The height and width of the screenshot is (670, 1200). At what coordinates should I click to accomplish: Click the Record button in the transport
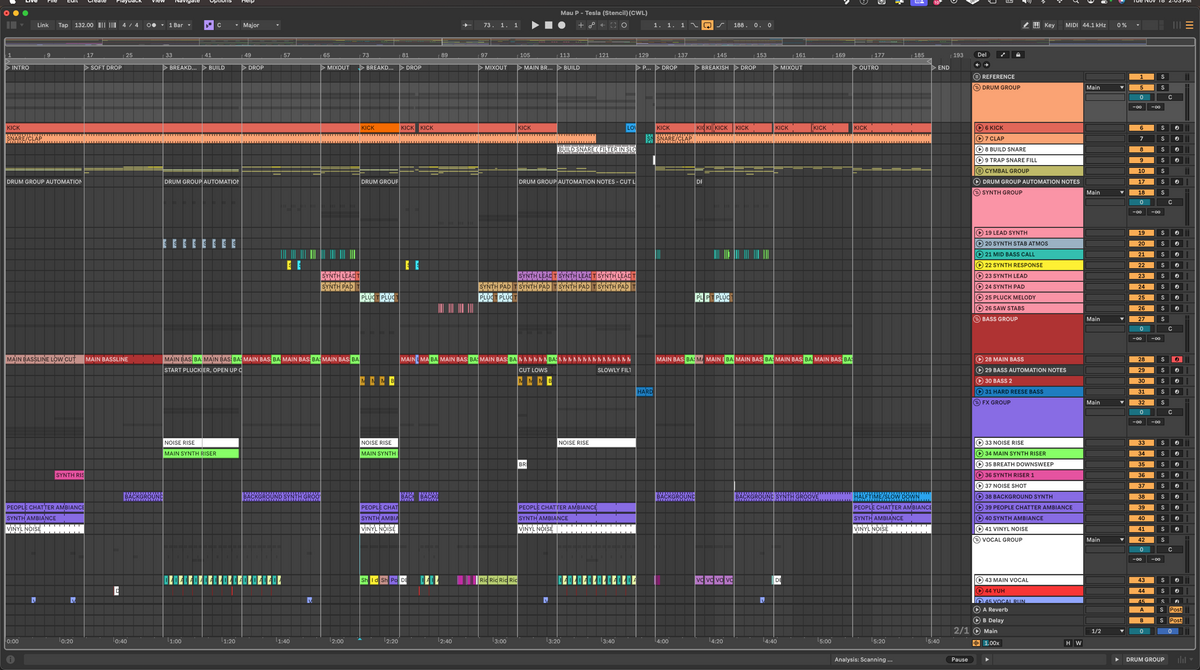[561, 25]
